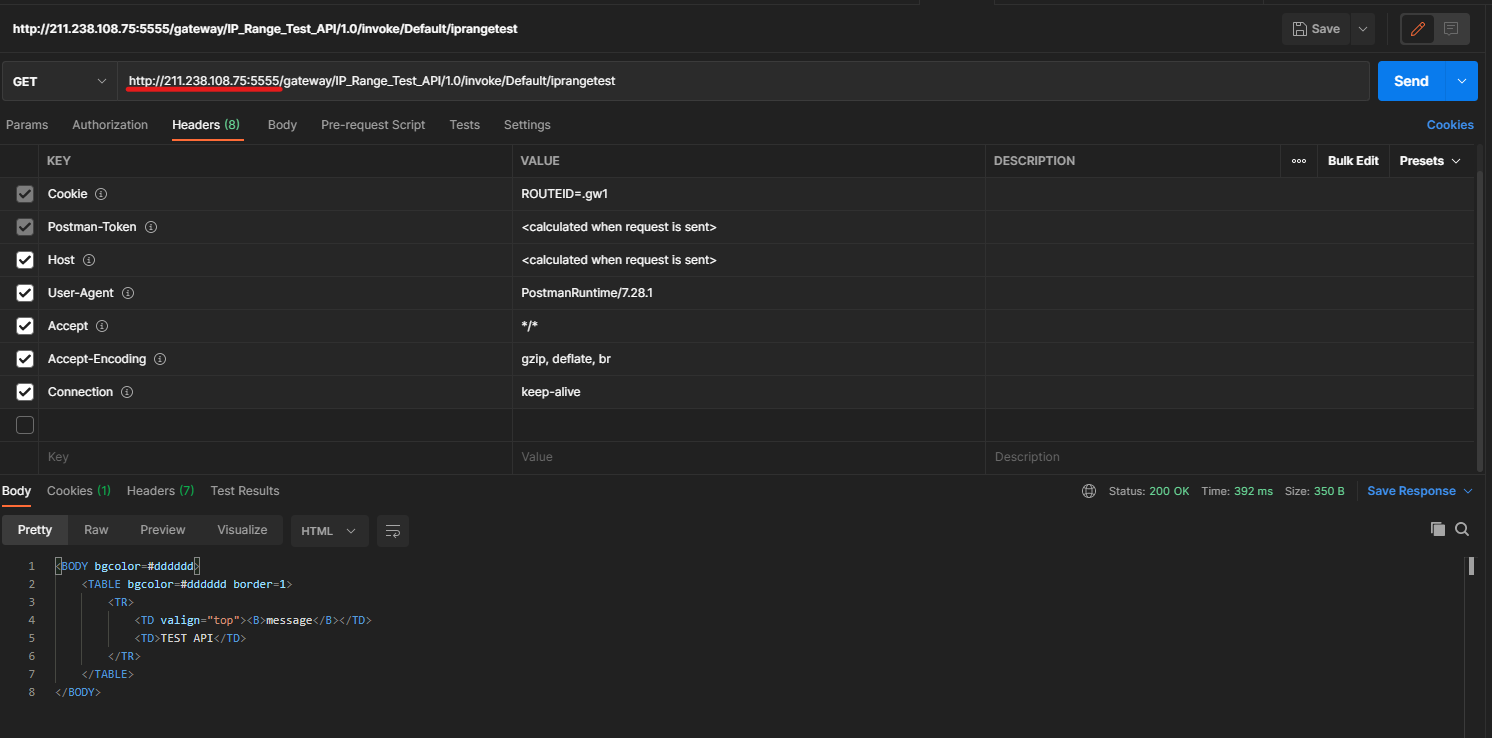Expand the HTML format dropdown
Image resolution: width=1492 pixels, height=738 pixels.
(x=329, y=531)
